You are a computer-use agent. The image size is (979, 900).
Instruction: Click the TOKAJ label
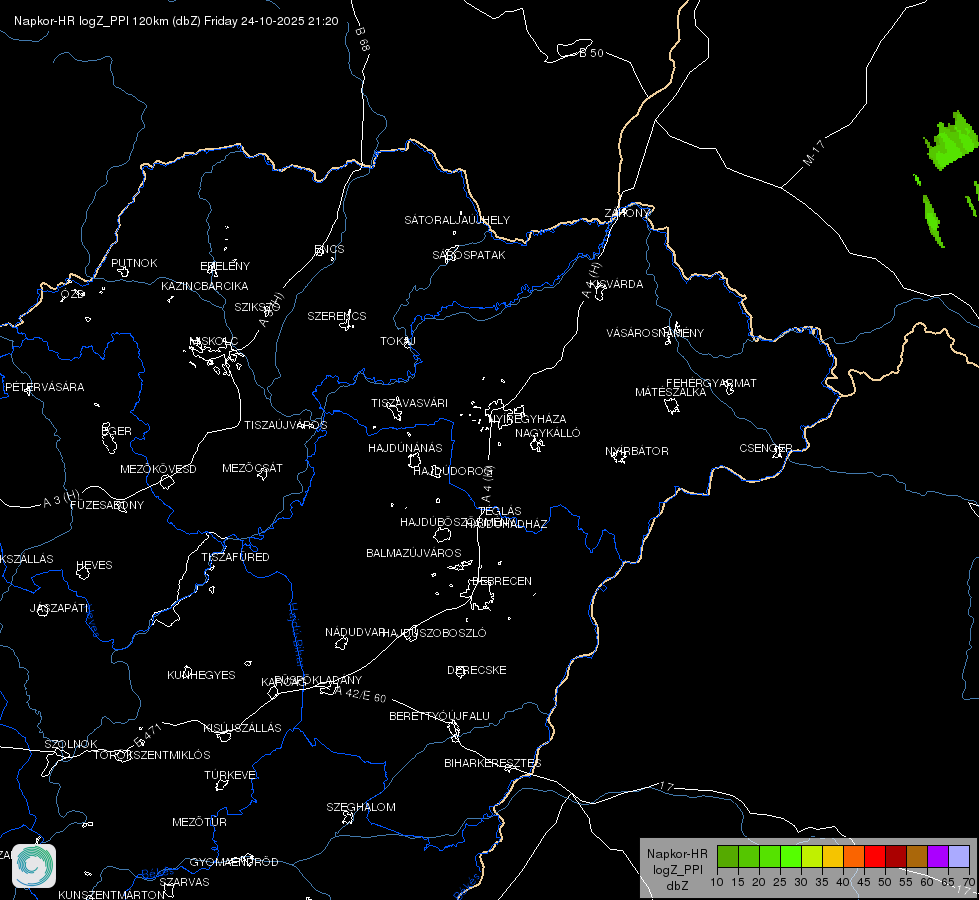tap(398, 341)
